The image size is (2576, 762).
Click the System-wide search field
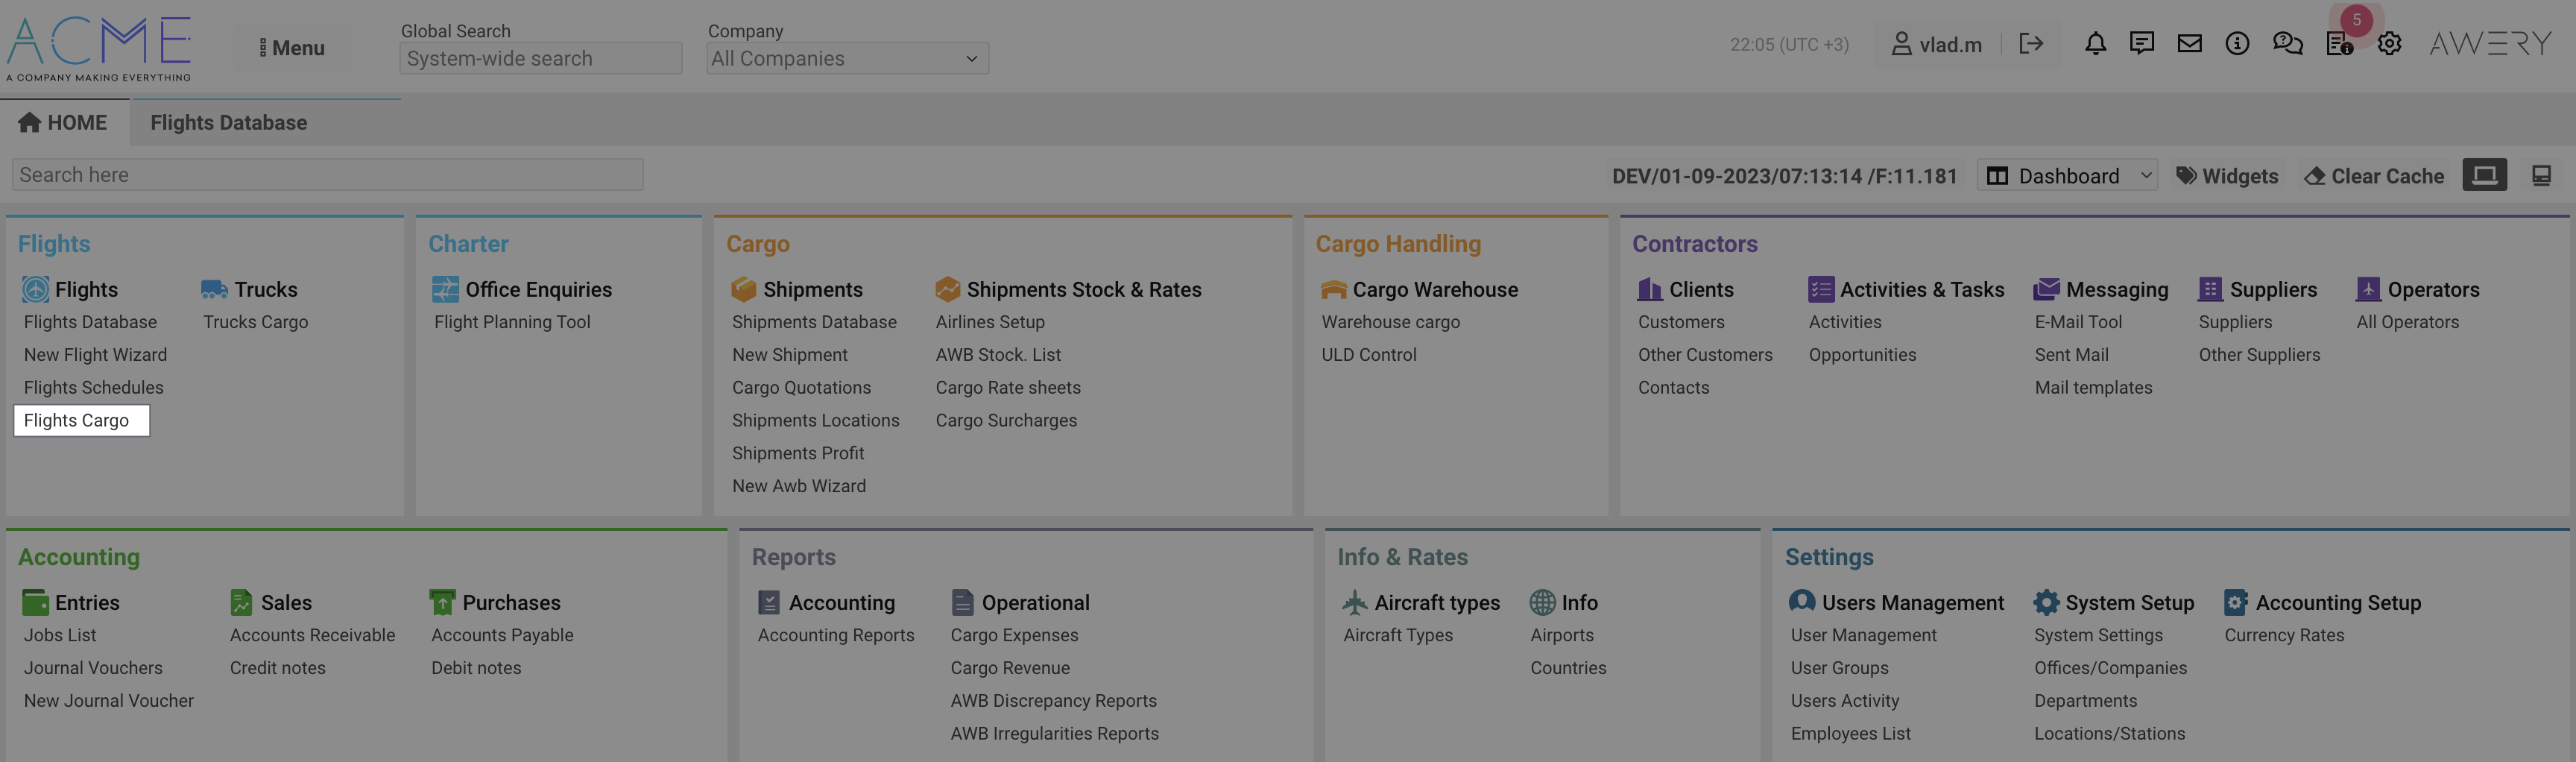click(540, 58)
